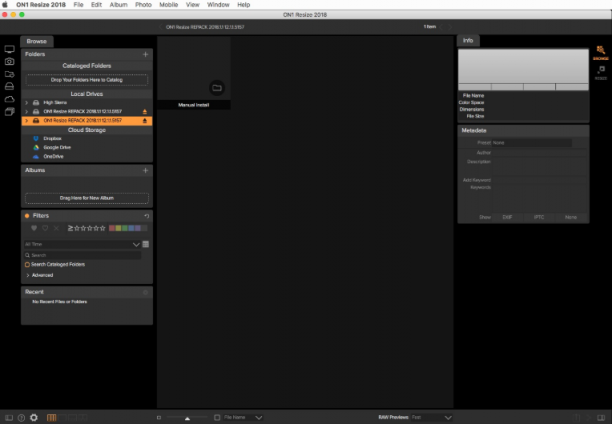The width and height of the screenshot is (612, 424).
Task: Filter by blue color label
Action: point(132,228)
